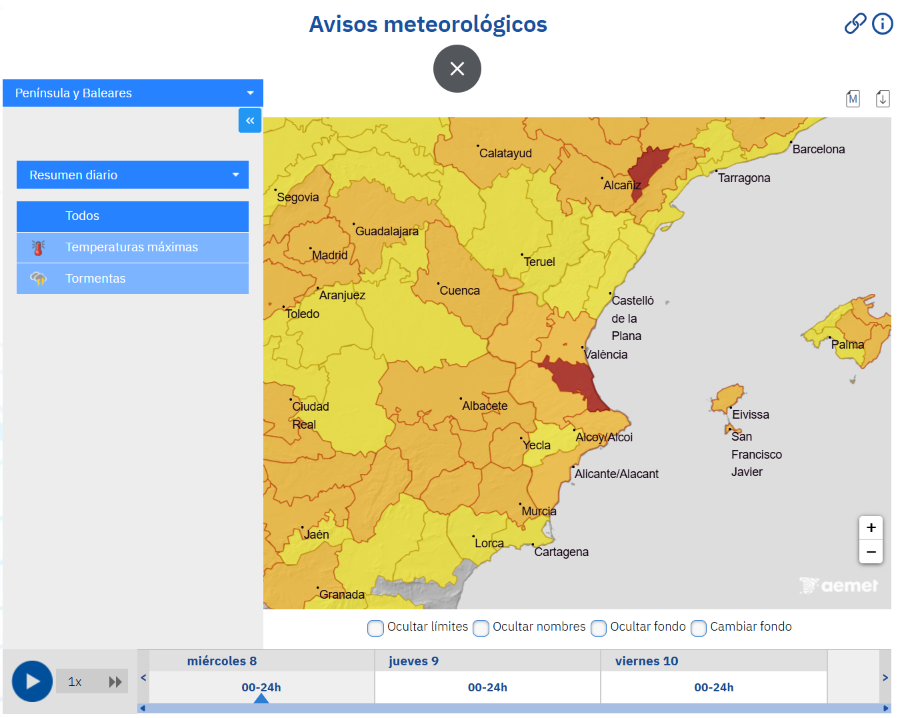Click the Segovia label on the map
The height and width of the screenshot is (718, 900).
click(x=298, y=197)
